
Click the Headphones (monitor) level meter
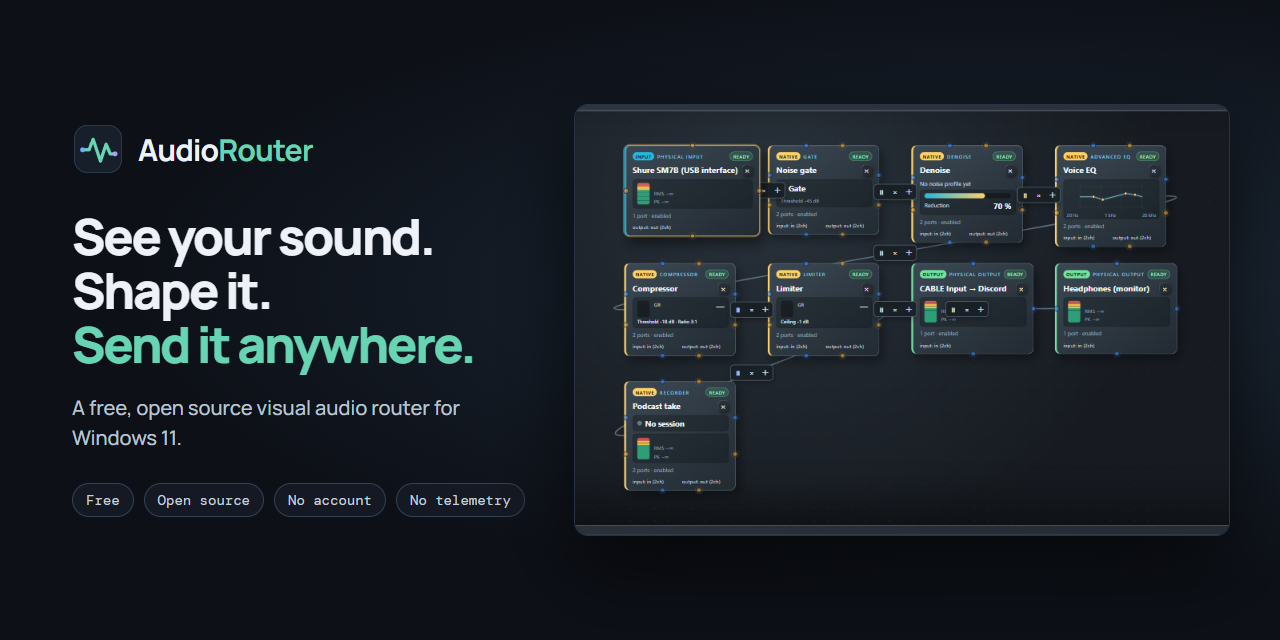click(1074, 312)
